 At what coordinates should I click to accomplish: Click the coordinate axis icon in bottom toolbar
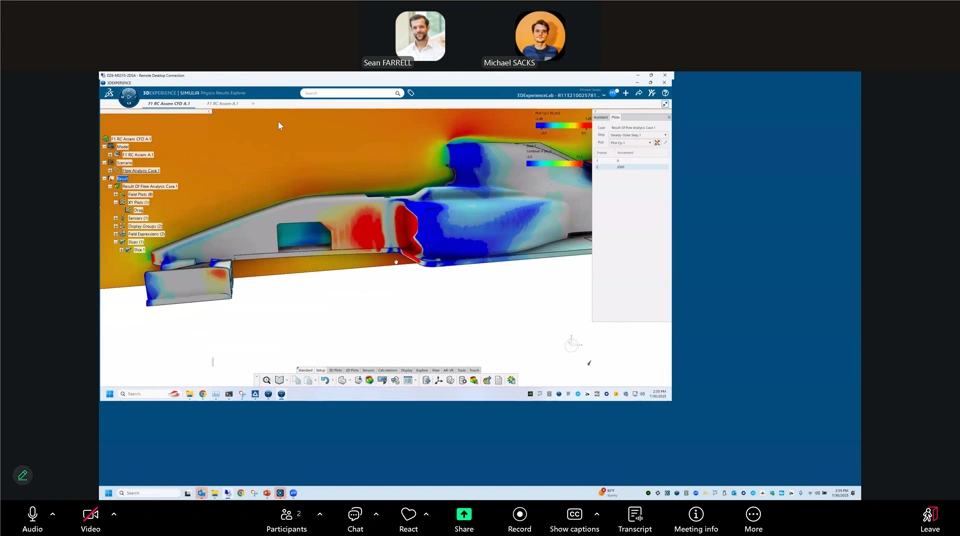[x=438, y=380]
